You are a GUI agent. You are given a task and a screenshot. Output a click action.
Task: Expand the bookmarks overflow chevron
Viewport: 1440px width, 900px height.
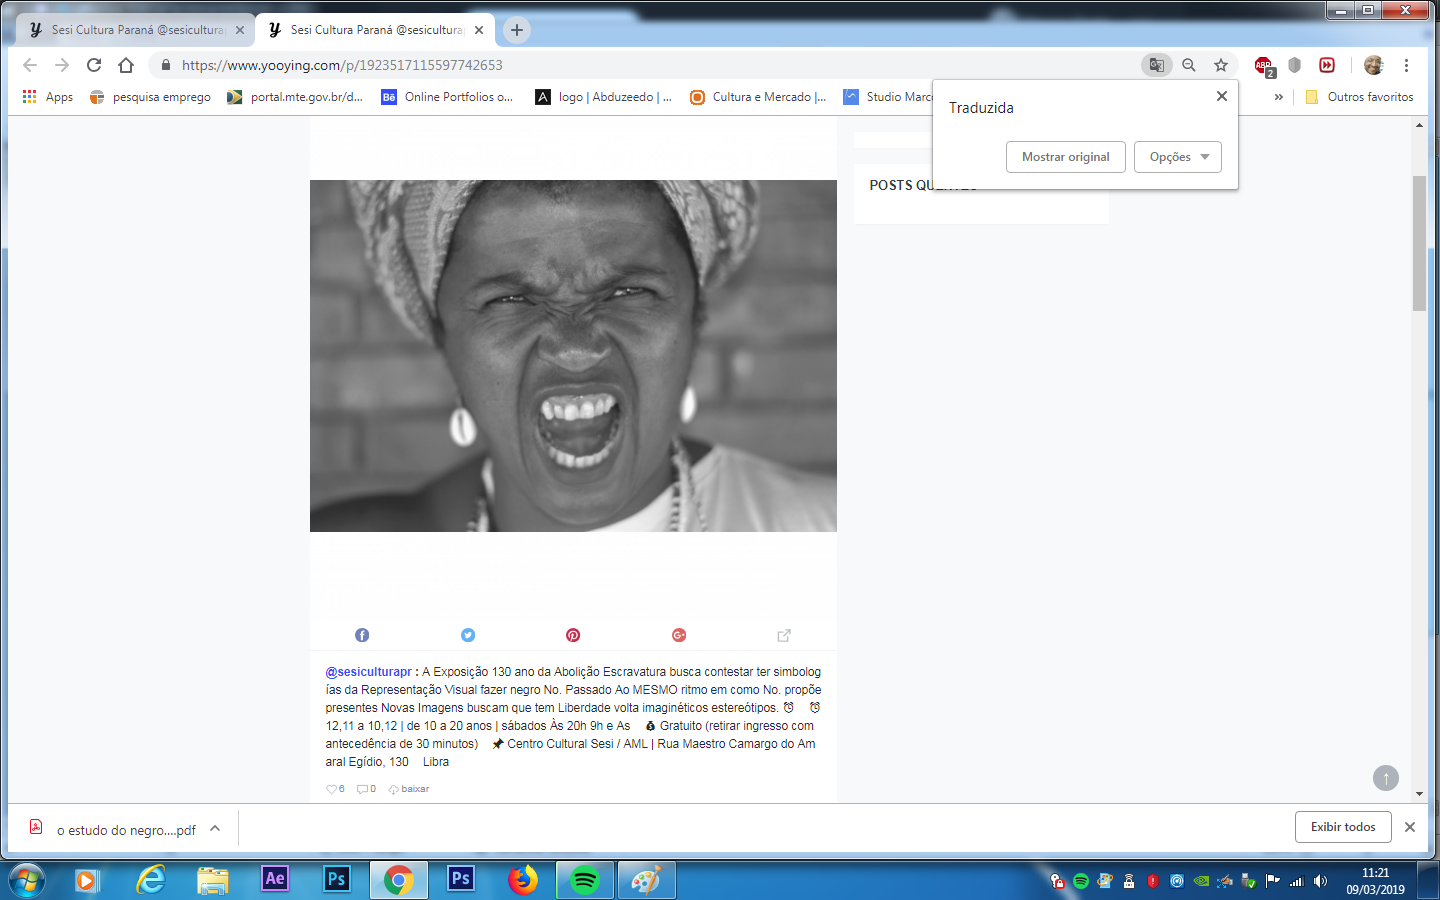[1278, 97]
